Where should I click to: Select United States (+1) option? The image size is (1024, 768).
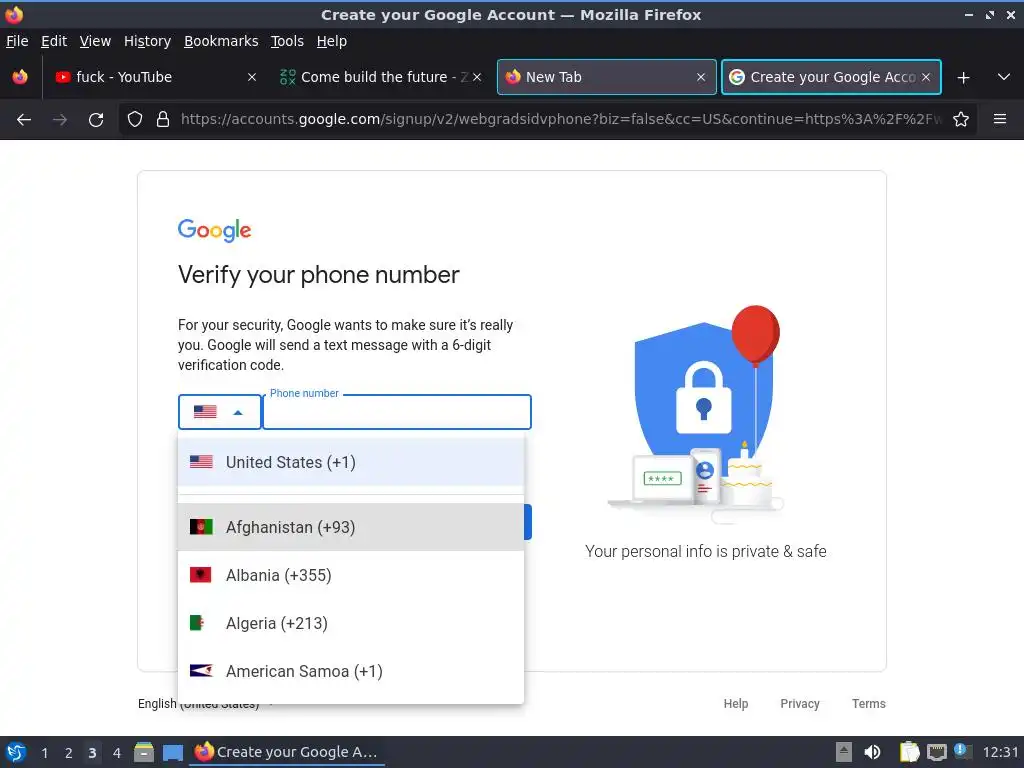pyautogui.click(x=351, y=462)
